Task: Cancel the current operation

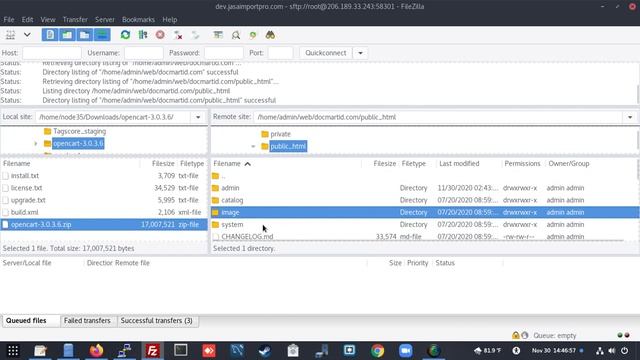Action: 160,35
